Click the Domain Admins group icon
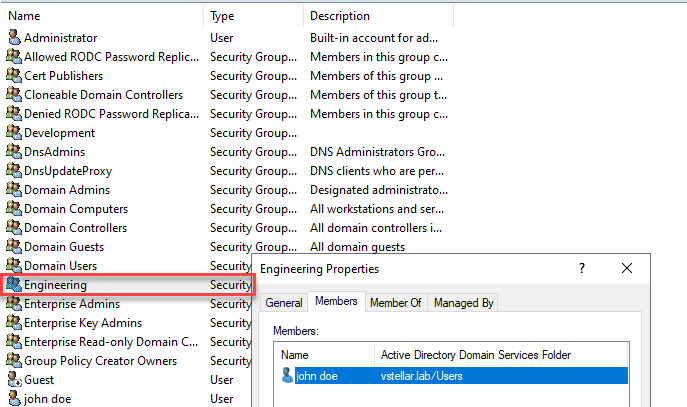This screenshot has width=687, height=407. pos(14,190)
